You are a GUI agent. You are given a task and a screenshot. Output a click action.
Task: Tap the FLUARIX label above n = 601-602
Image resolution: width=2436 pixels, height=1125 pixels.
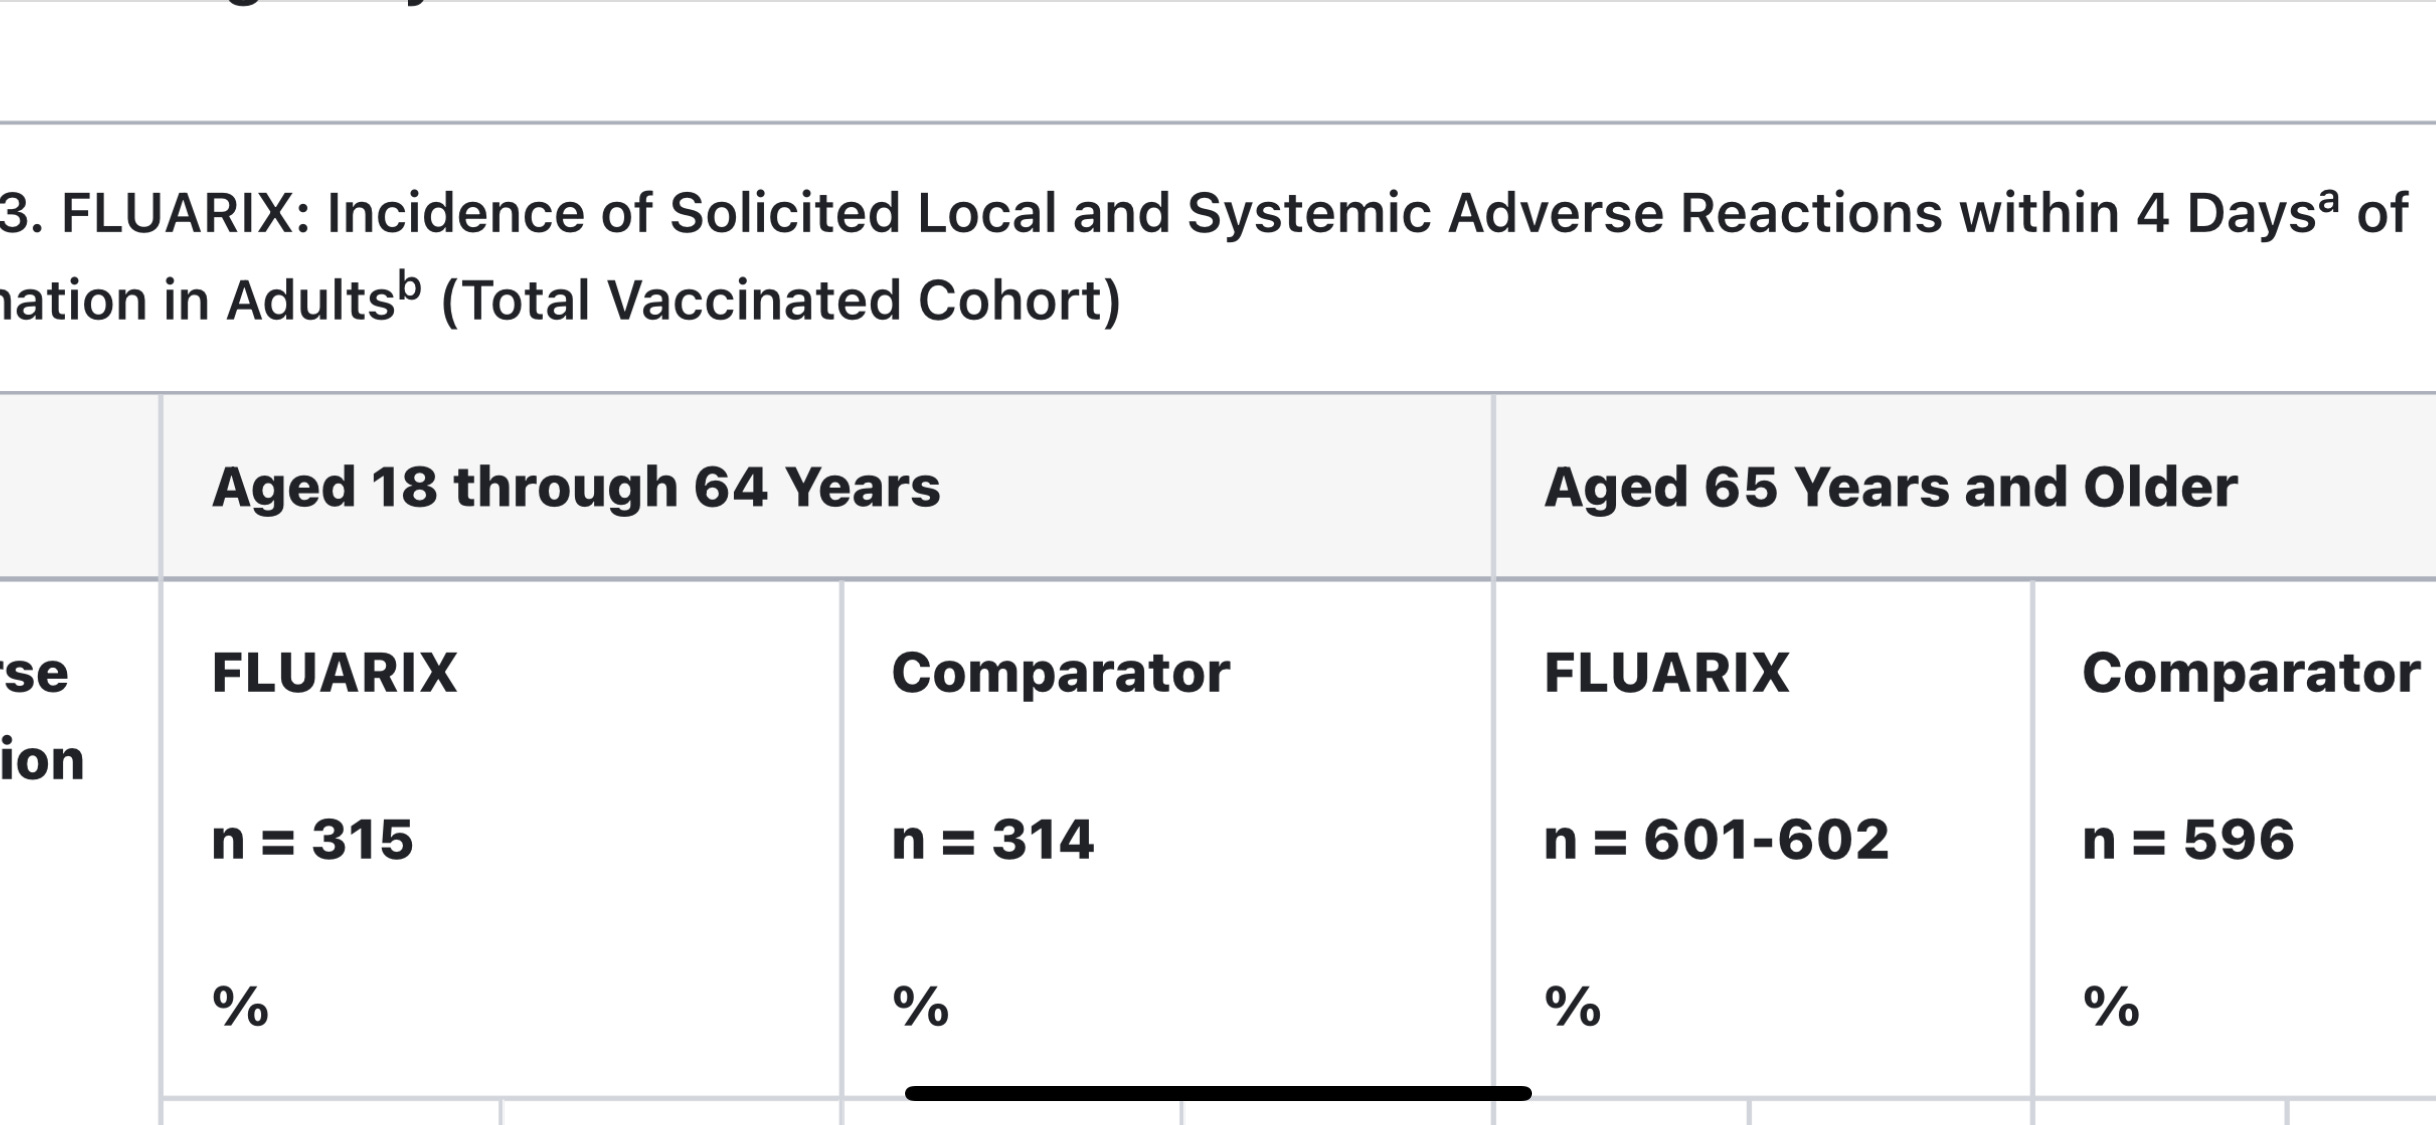pos(1666,672)
